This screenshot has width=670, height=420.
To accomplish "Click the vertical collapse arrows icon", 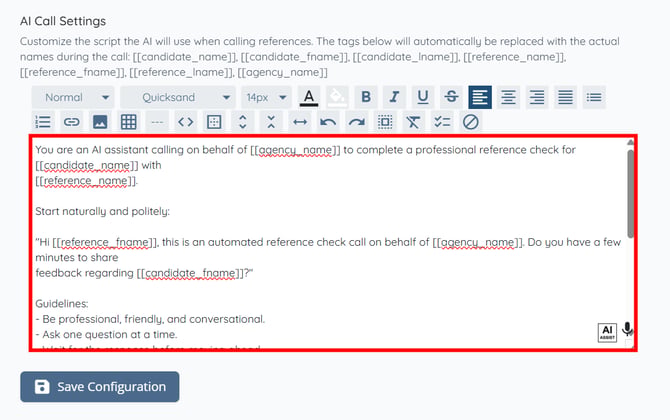I will click(x=271, y=122).
